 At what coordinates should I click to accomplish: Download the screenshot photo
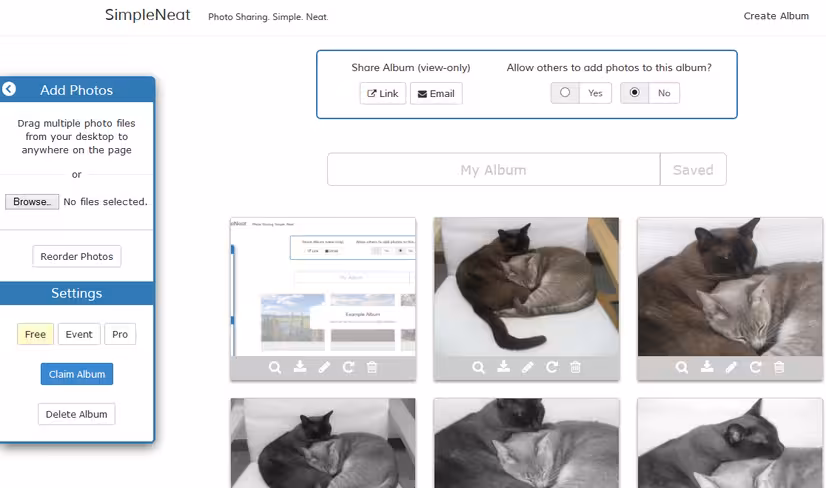click(x=300, y=367)
